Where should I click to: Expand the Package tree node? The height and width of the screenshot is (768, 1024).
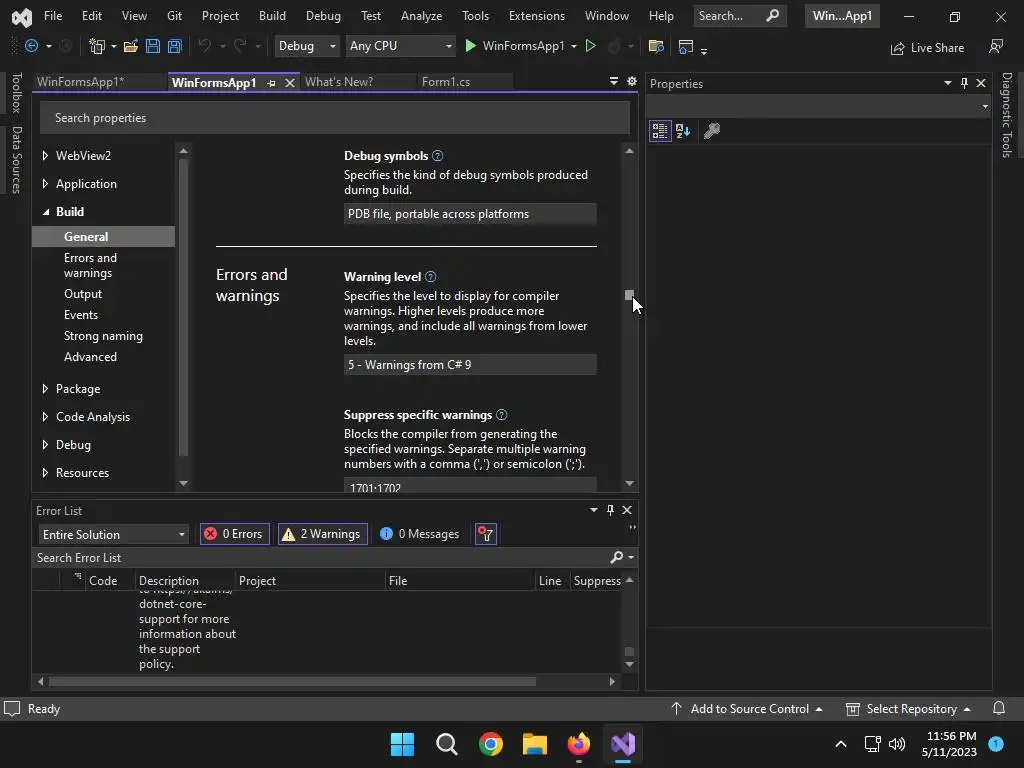click(45, 389)
